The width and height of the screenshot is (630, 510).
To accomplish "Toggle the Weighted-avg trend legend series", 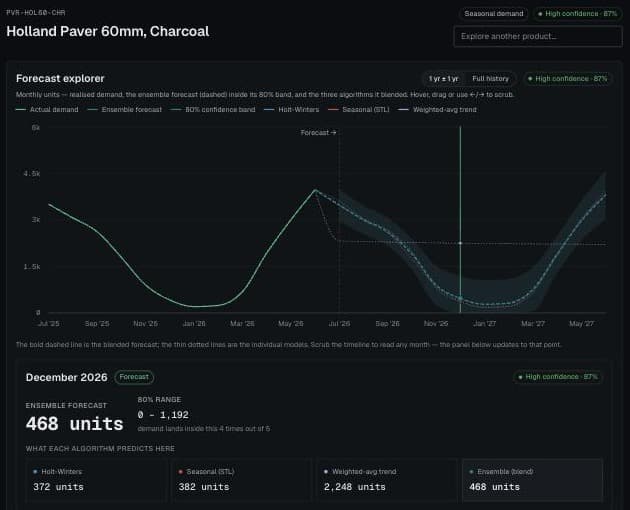I will click(437, 110).
